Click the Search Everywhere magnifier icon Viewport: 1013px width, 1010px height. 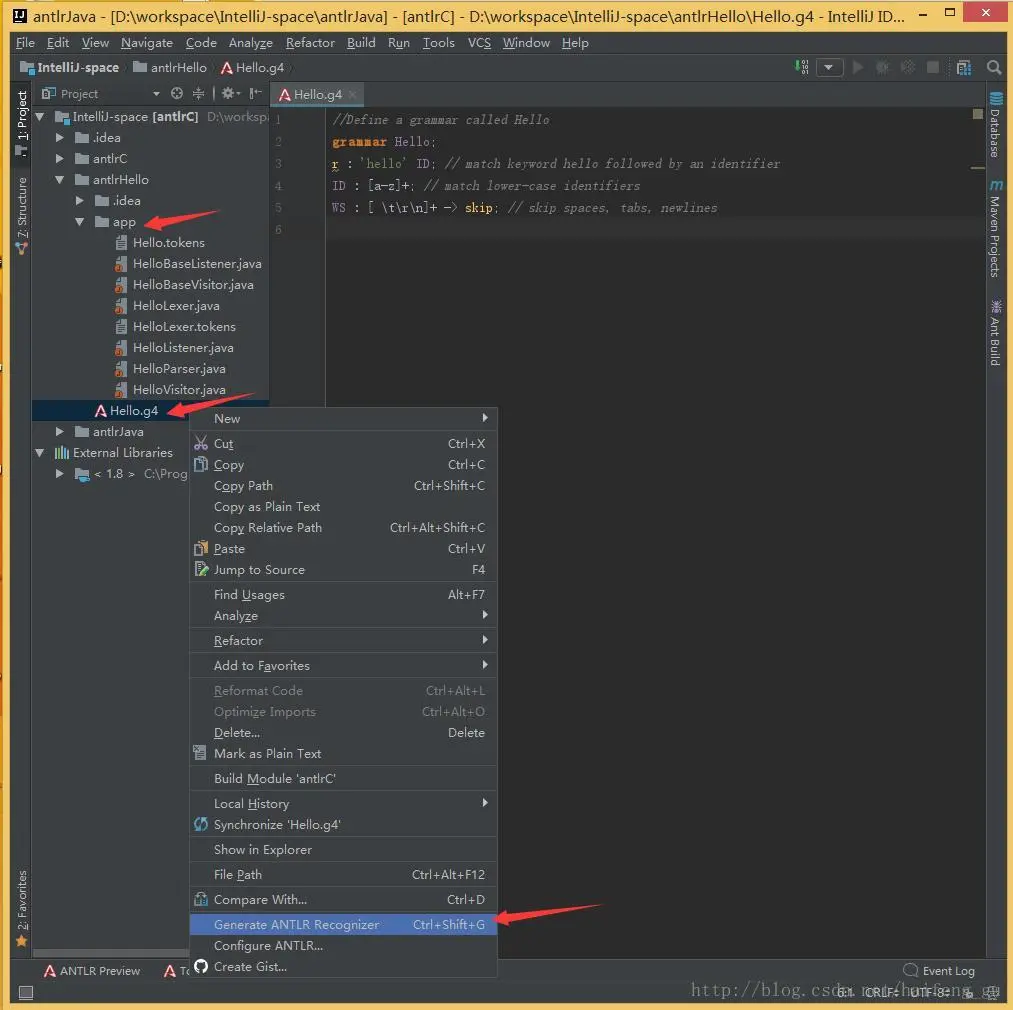coord(994,67)
